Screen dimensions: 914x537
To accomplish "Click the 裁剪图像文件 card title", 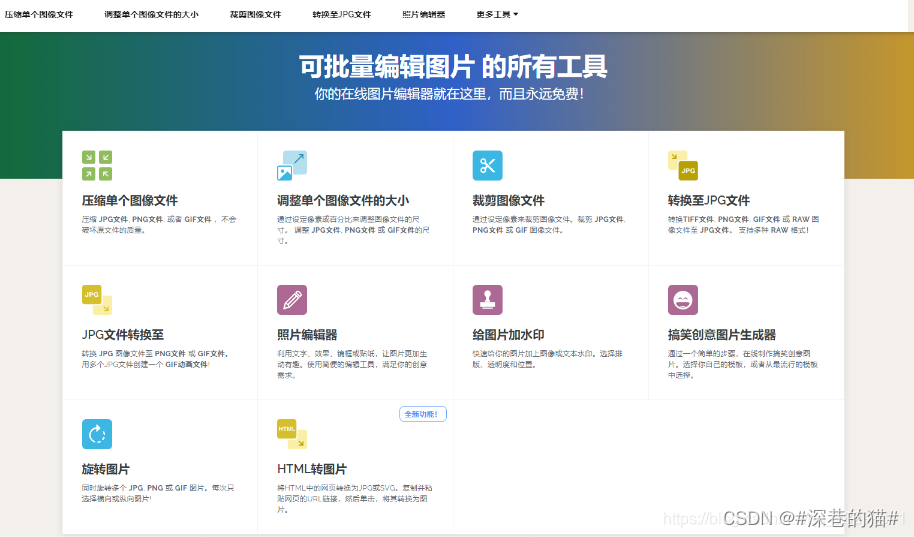I will 508,201.
